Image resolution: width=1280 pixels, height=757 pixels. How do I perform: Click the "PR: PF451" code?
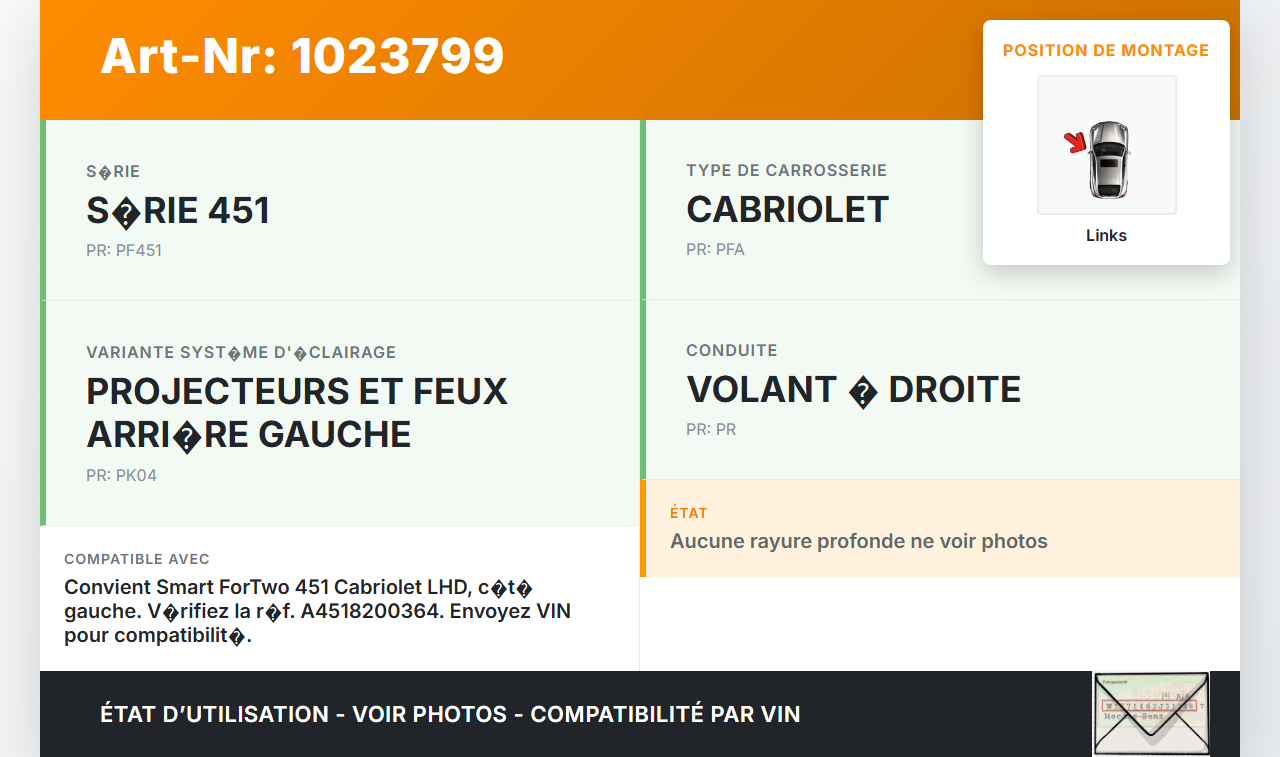(124, 251)
